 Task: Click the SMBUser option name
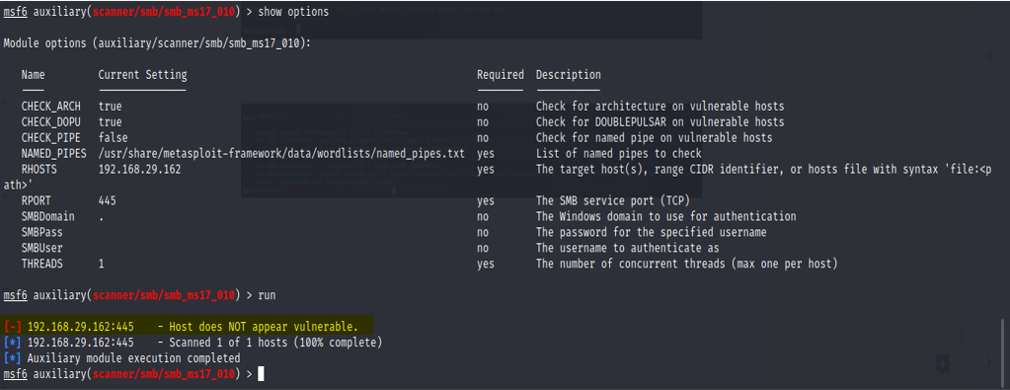[x=42, y=248]
